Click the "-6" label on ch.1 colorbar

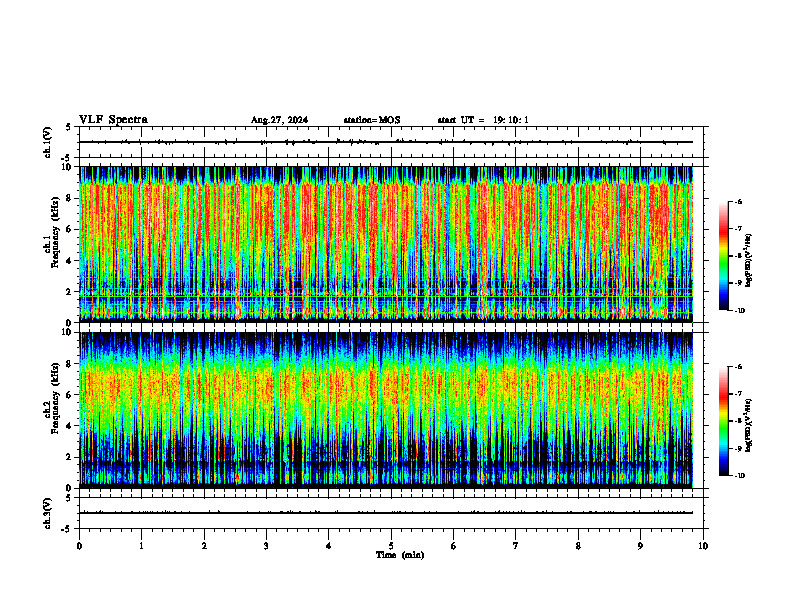point(738,202)
